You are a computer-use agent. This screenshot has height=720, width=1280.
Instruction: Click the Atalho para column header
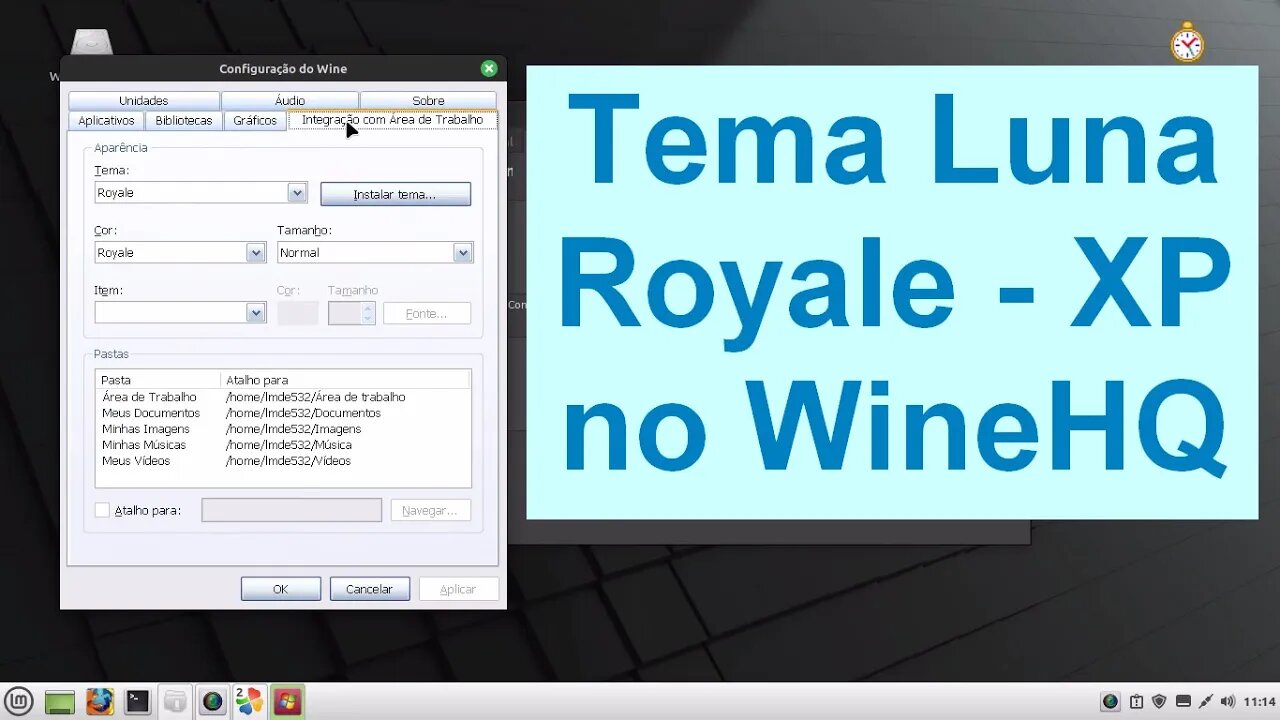tap(345, 380)
